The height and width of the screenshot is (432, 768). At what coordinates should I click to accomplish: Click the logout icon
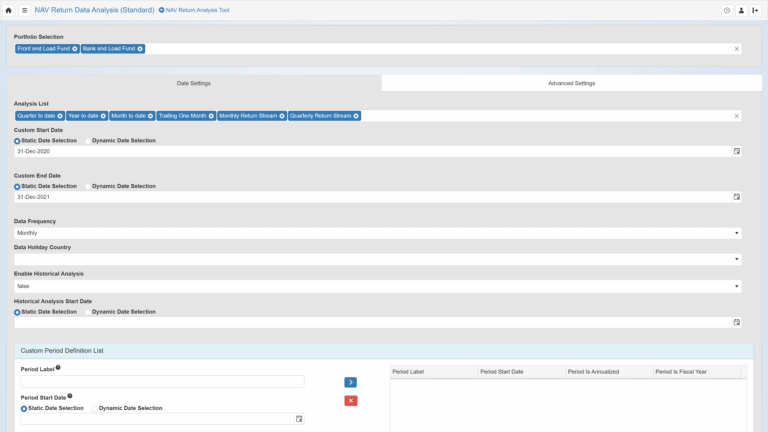[755, 10]
